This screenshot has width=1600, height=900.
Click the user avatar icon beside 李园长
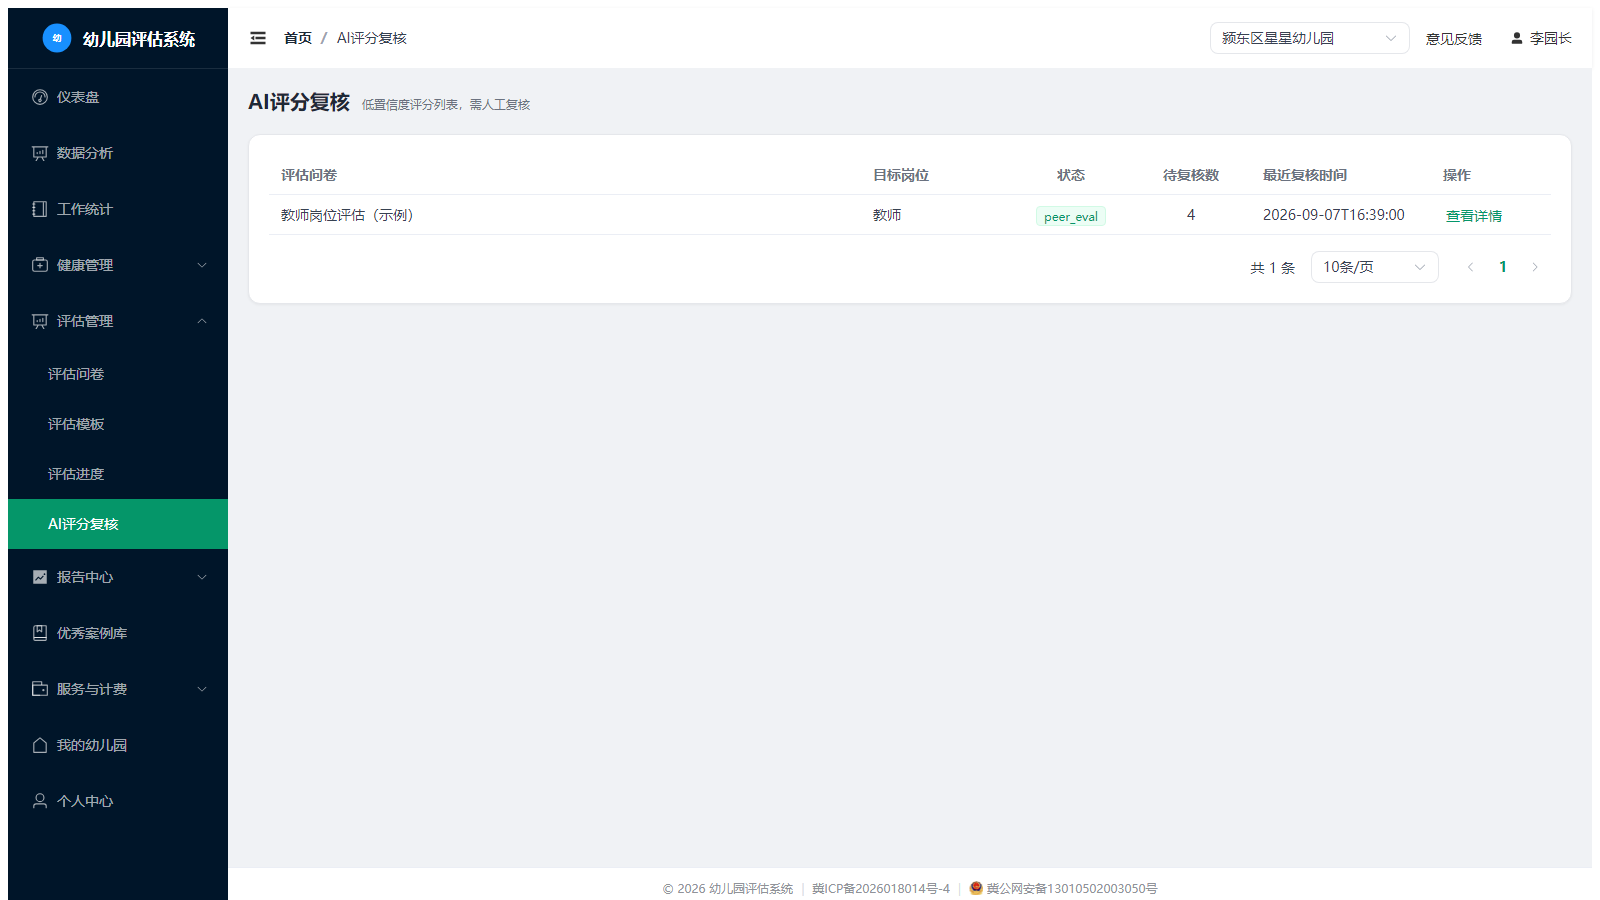[1517, 38]
